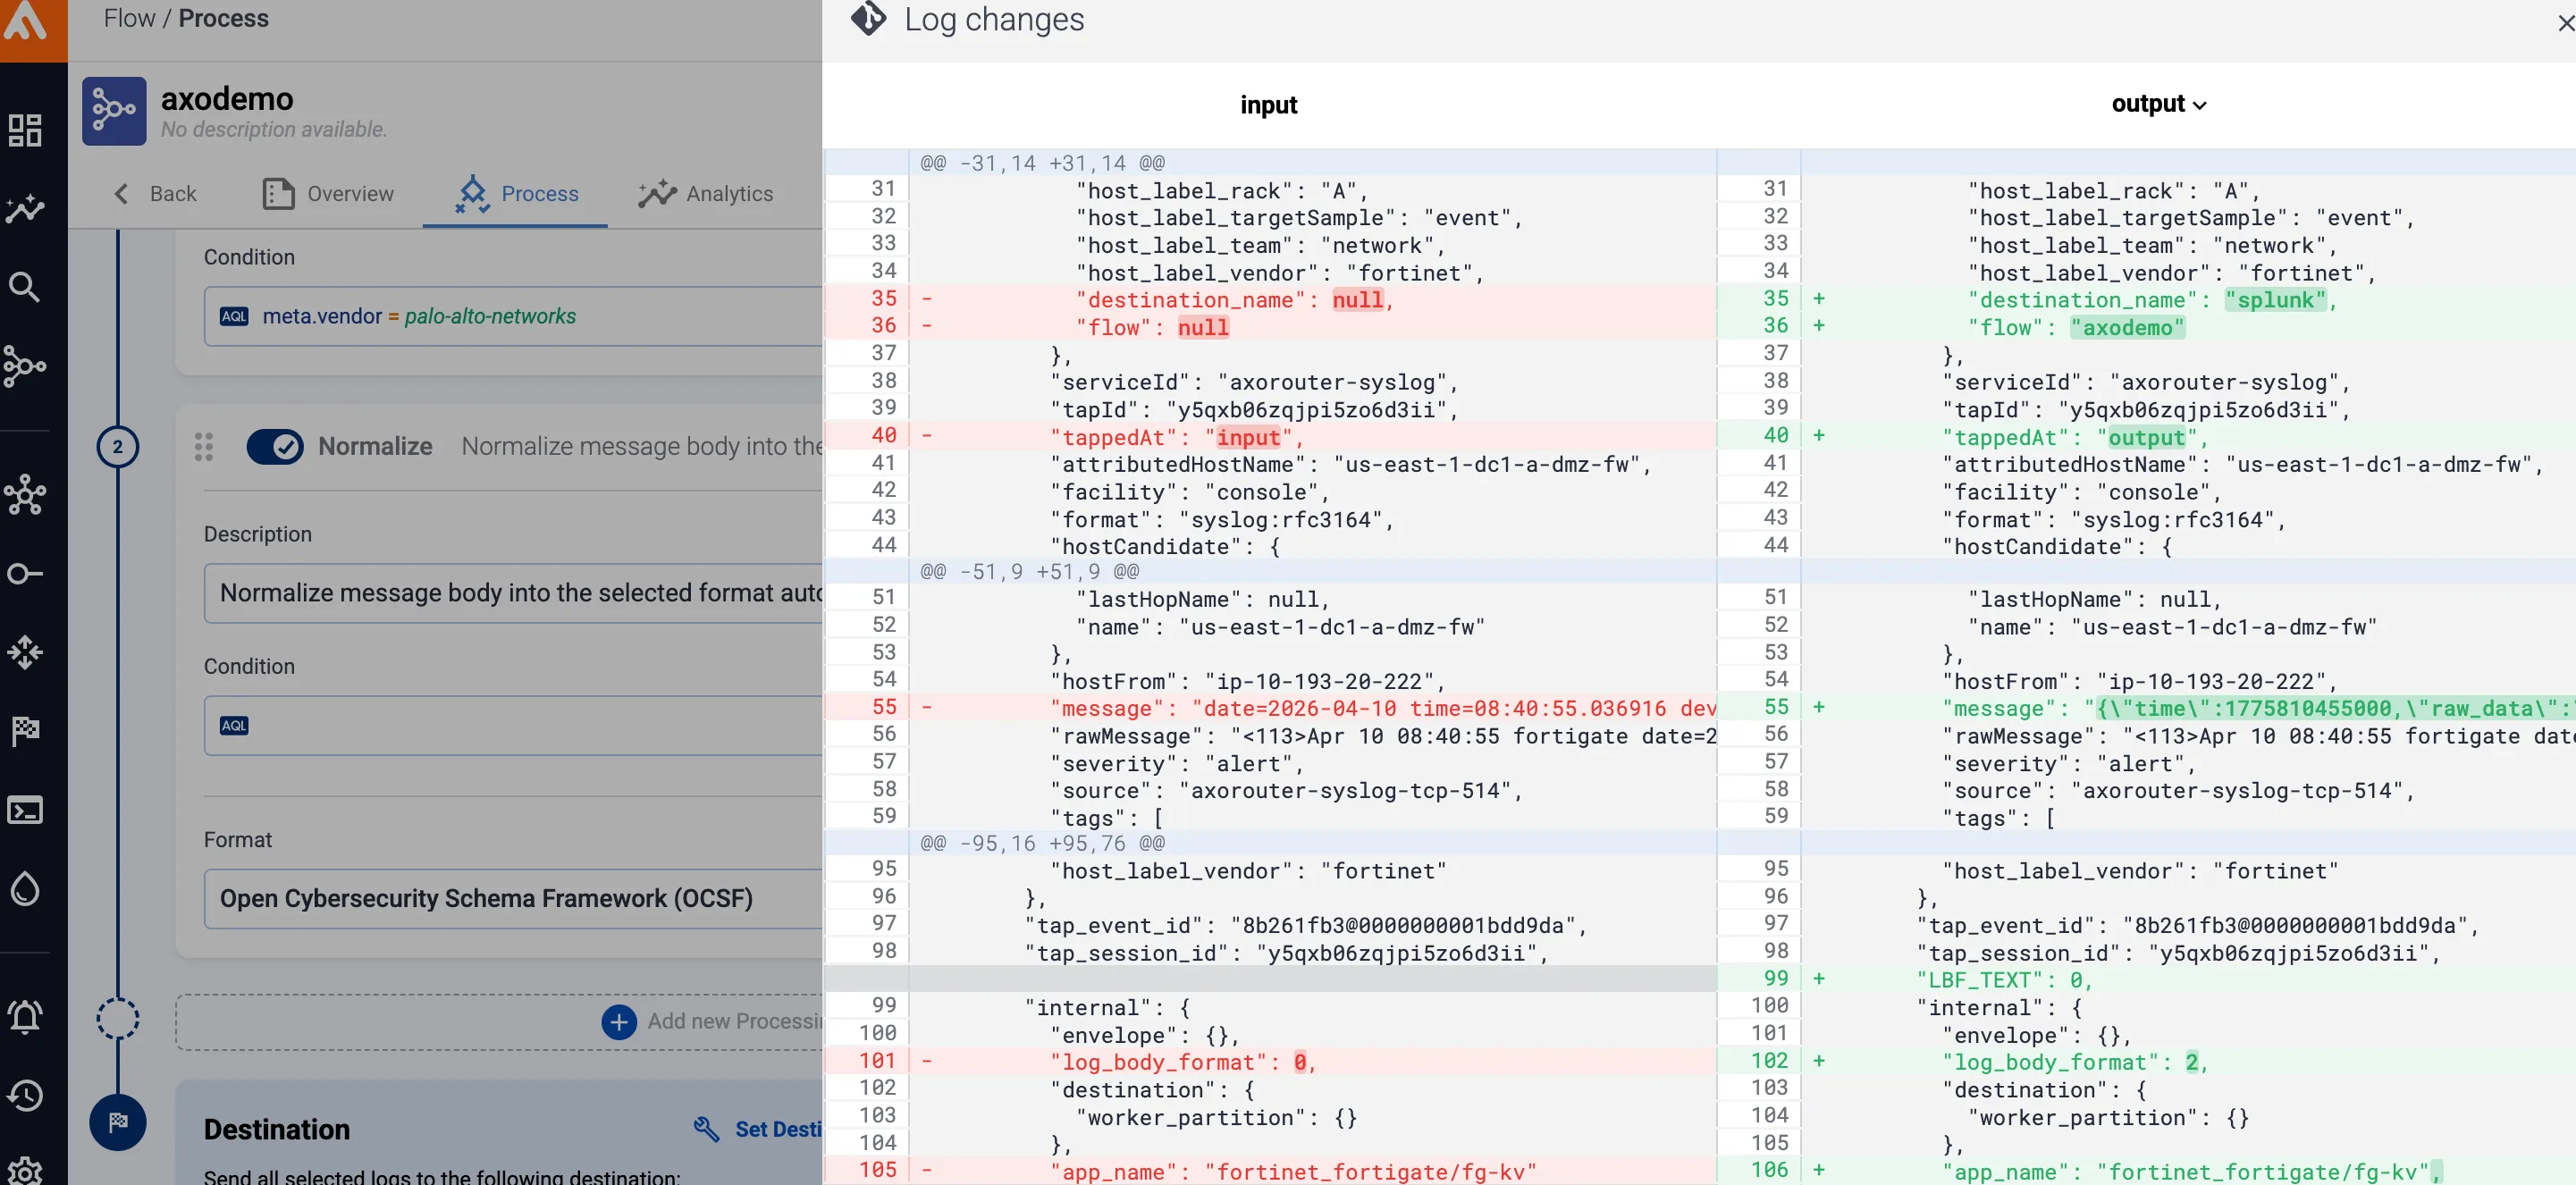Click the terminal console icon in sidebar
Viewport: 2576px width, 1185px height.
25,809
